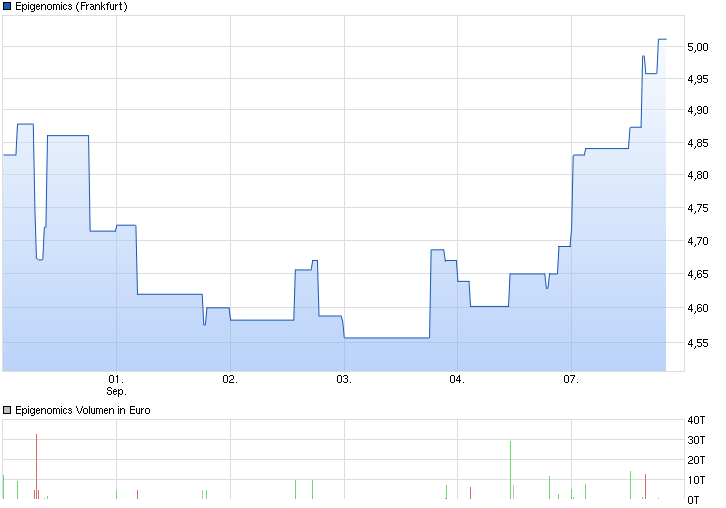726x508 pixels.
Task: Click the 4,70 price axis label
Action: point(698,241)
